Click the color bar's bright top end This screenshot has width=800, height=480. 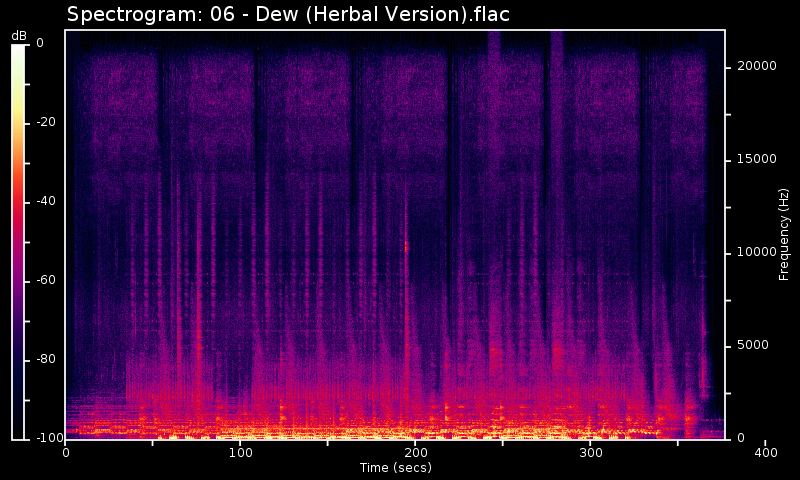point(19,50)
